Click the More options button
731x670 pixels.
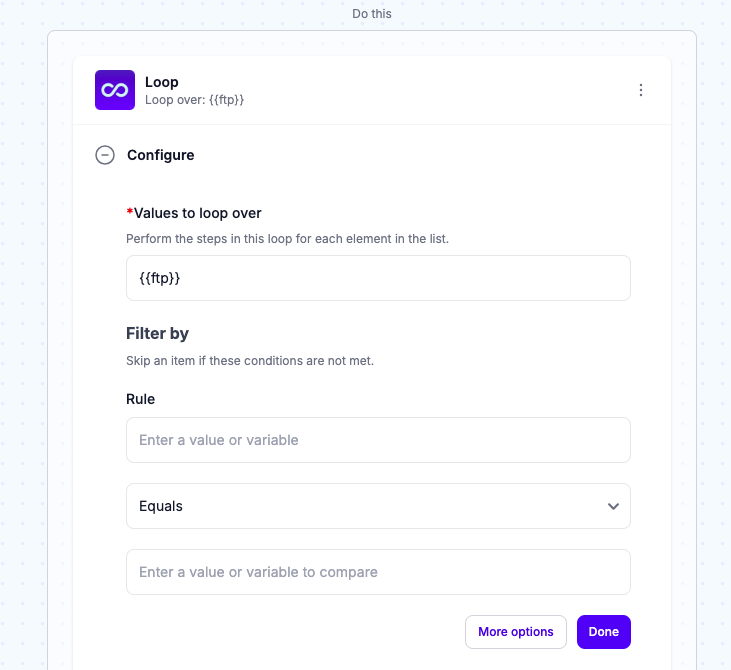[516, 632]
